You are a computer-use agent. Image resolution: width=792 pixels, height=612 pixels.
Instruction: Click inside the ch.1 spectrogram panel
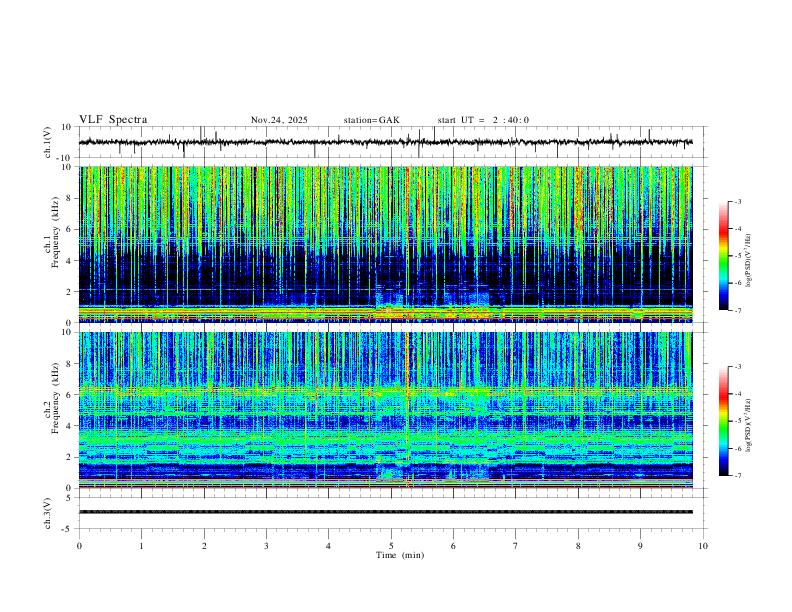385,244
